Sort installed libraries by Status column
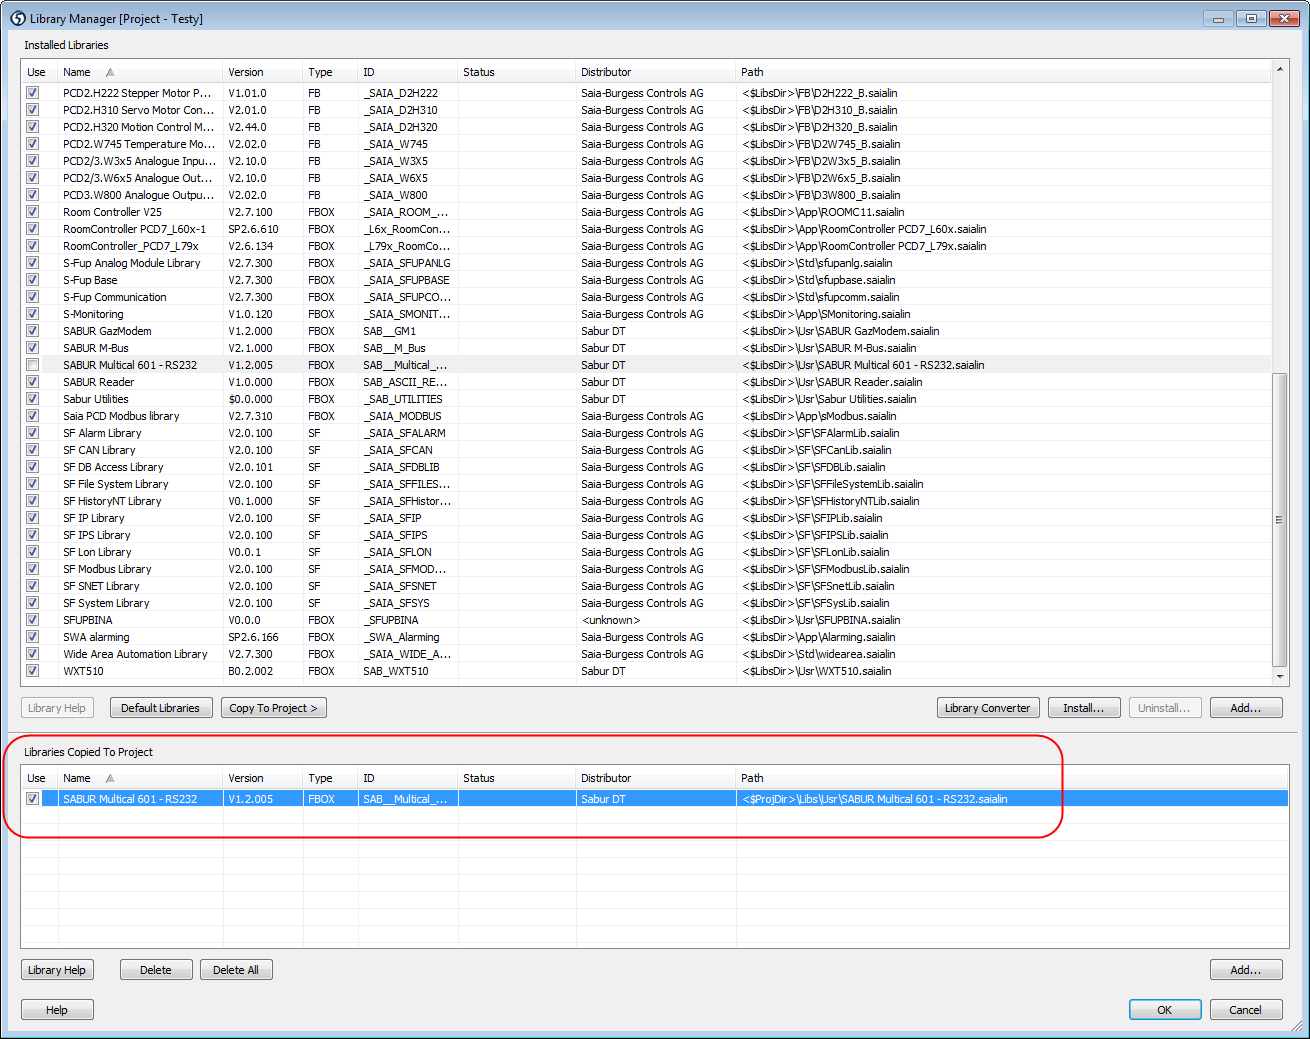1310x1039 pixels. 517,72
